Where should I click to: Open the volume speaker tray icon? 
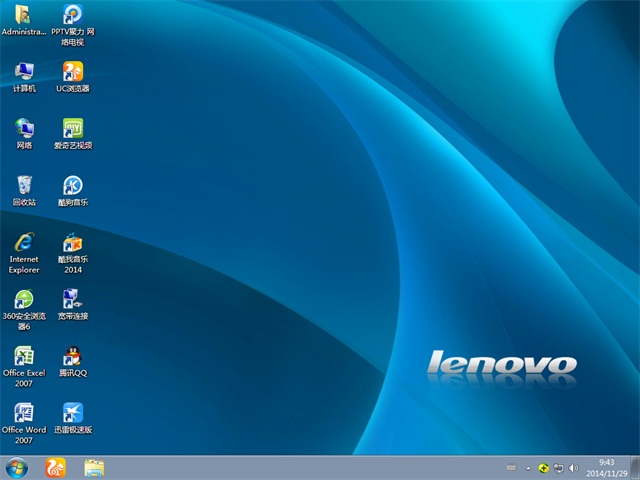tap(573, 467)
